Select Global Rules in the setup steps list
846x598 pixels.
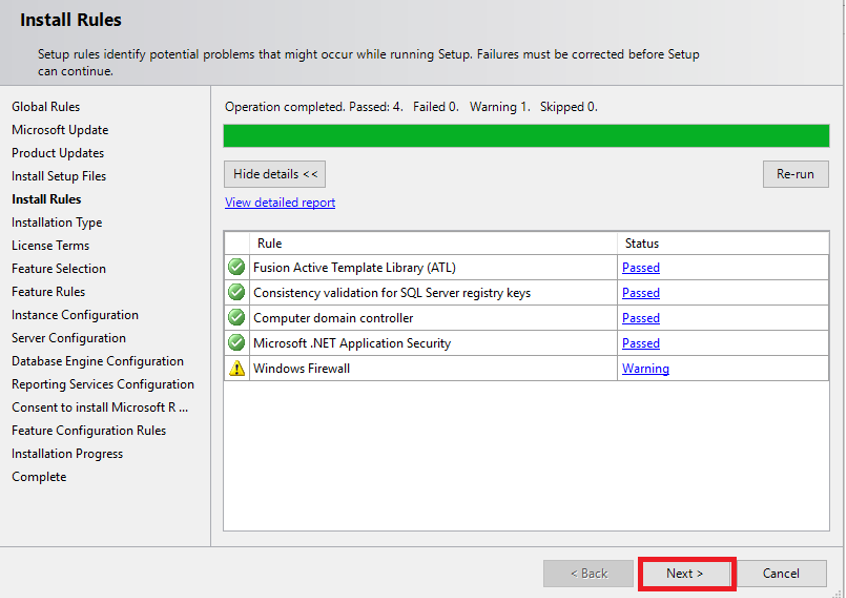[x=46, y=107]
